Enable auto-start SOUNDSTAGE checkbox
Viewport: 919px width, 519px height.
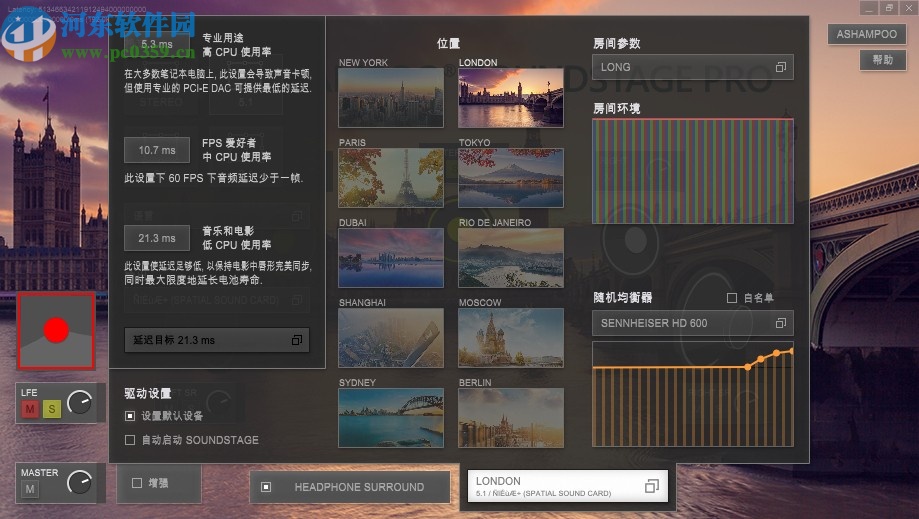(x=130, y=440)
